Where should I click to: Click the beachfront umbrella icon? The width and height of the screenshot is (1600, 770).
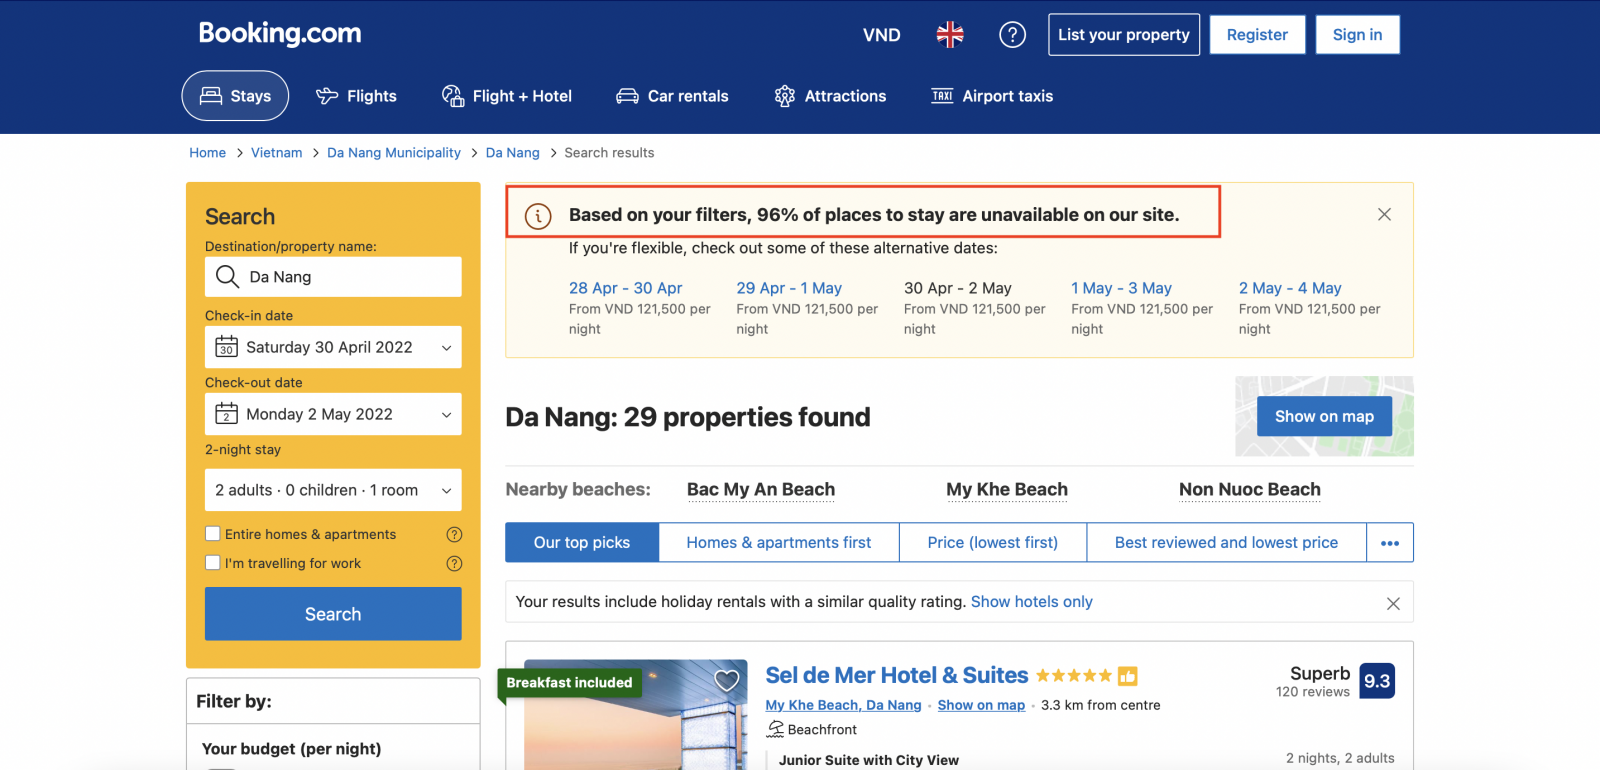click(x=775, y=729)
